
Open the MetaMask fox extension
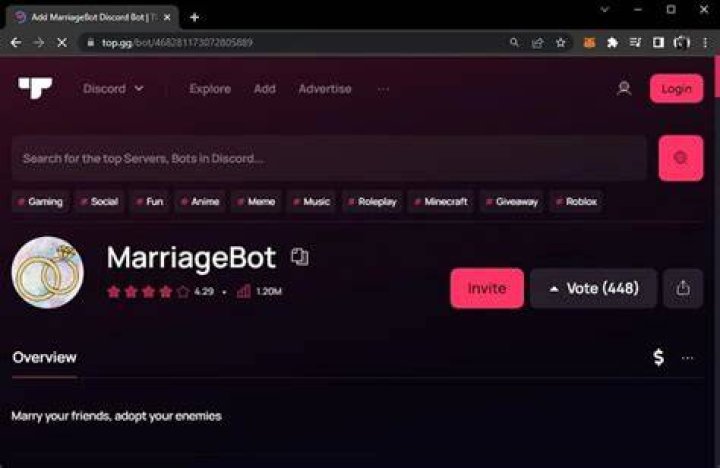tap(589, 43)
